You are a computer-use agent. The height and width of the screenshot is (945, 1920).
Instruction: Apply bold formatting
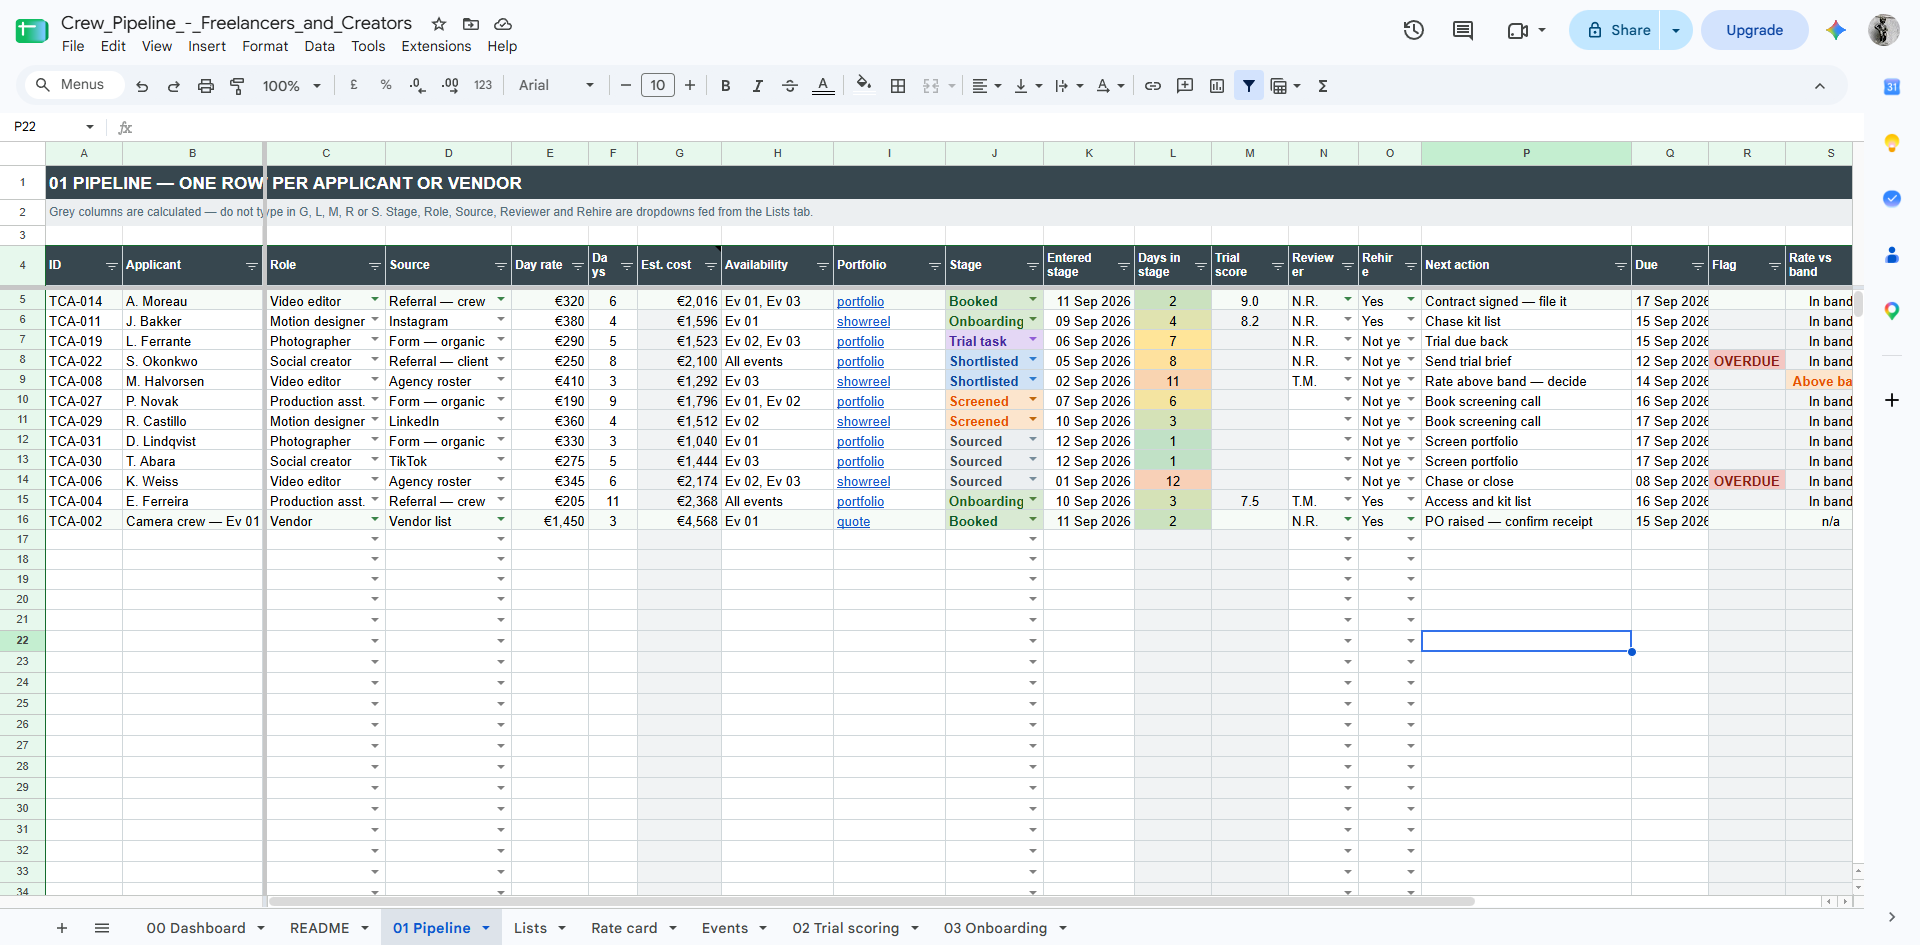pyautogui.click(x=726, y=86)
